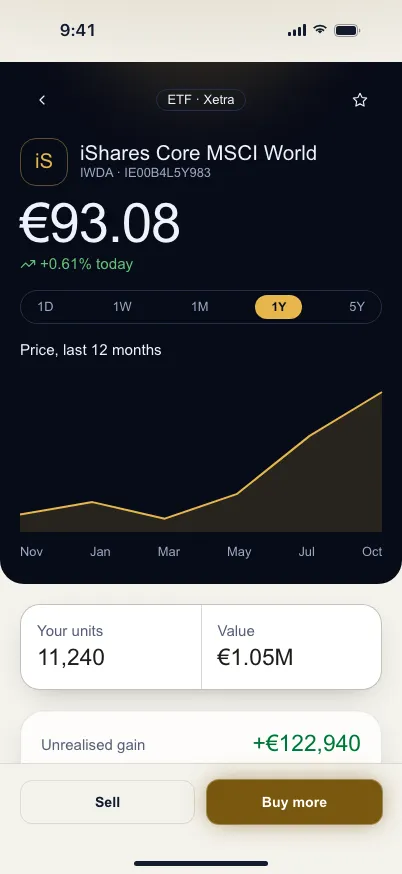This screenshot has height=874, width=402.
Task: Tap the Oct label on chart axis
Action: 372,552
